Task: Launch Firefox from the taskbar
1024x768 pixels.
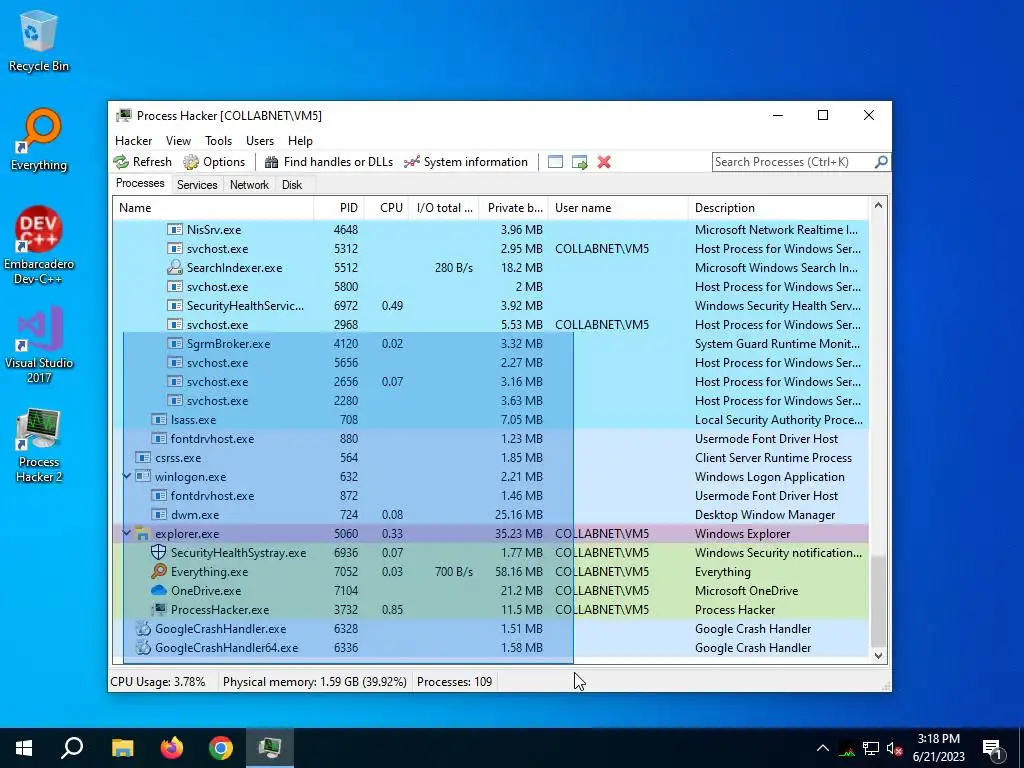Action: click(x=172, y=748)
